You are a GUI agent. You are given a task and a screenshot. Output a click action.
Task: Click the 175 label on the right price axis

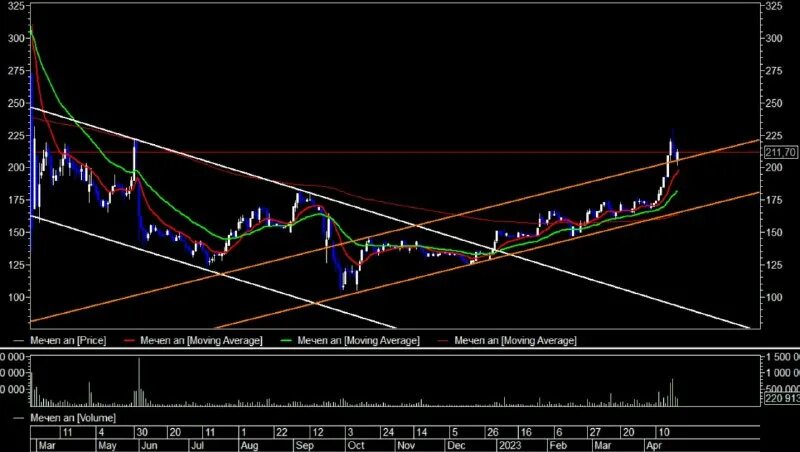[774, 200]
